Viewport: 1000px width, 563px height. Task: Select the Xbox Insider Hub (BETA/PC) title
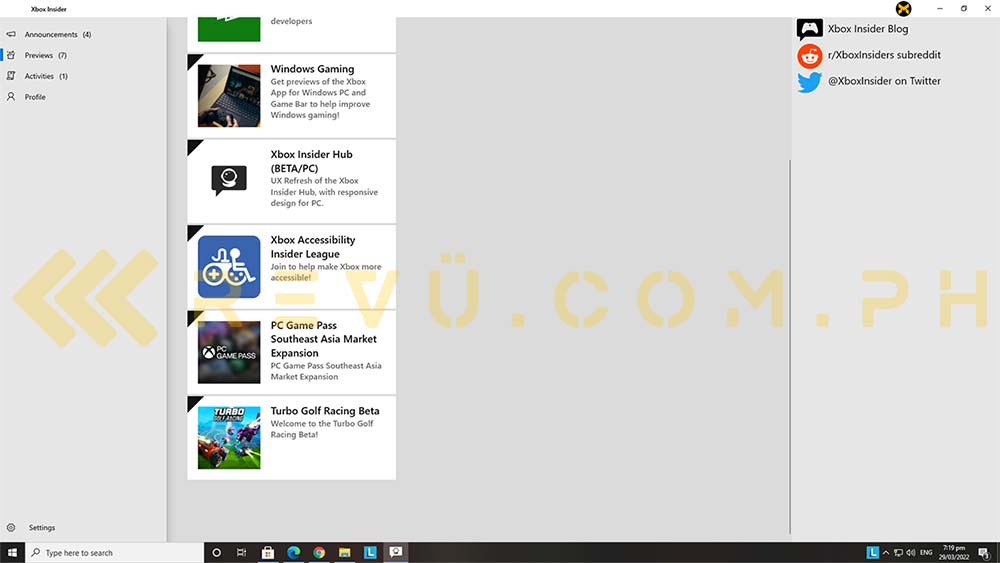311,161
